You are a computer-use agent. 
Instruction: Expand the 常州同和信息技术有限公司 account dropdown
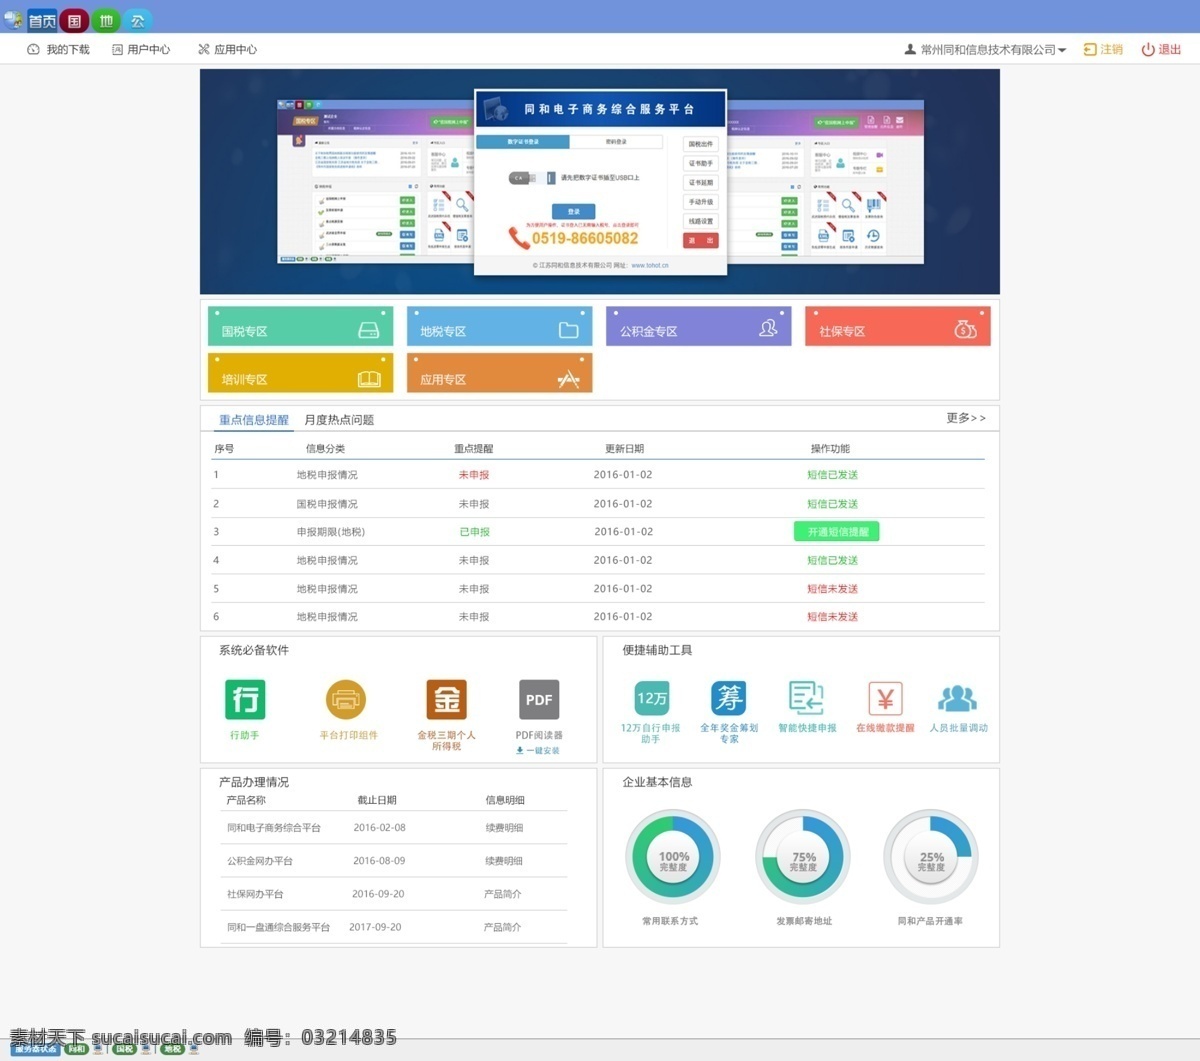tap(985, 49)
